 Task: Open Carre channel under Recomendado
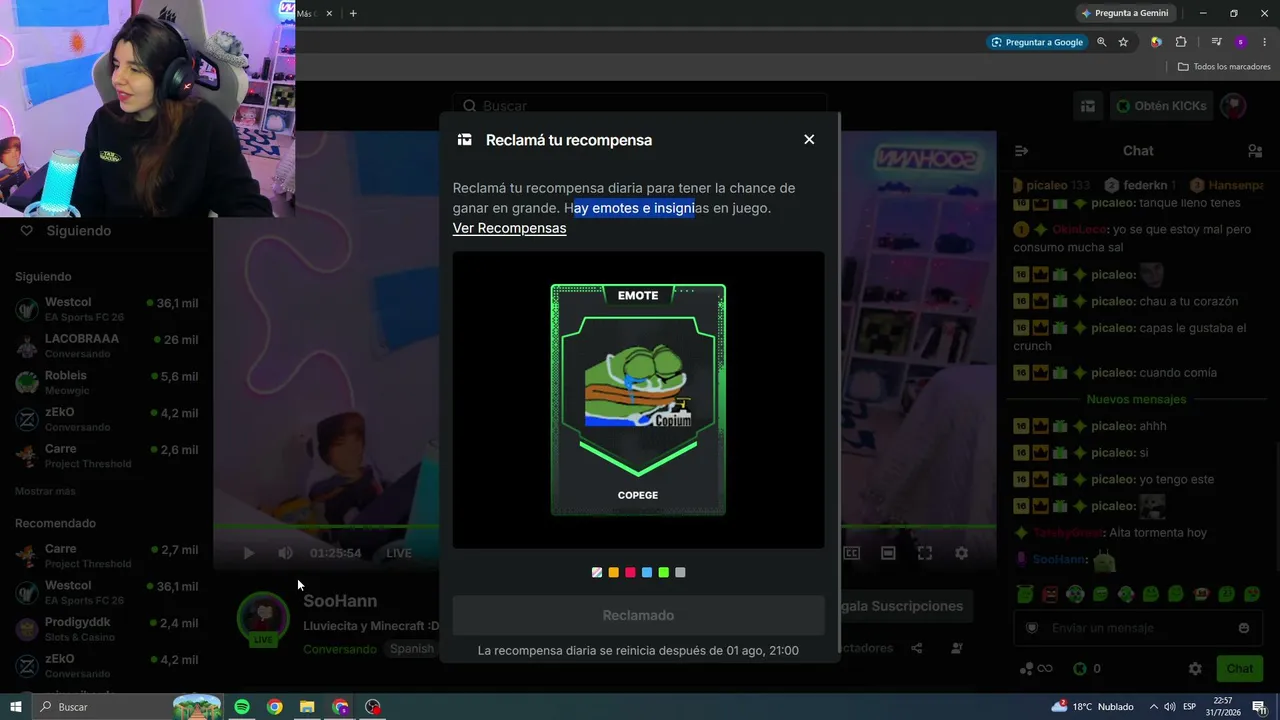click(x=106, y=556)
